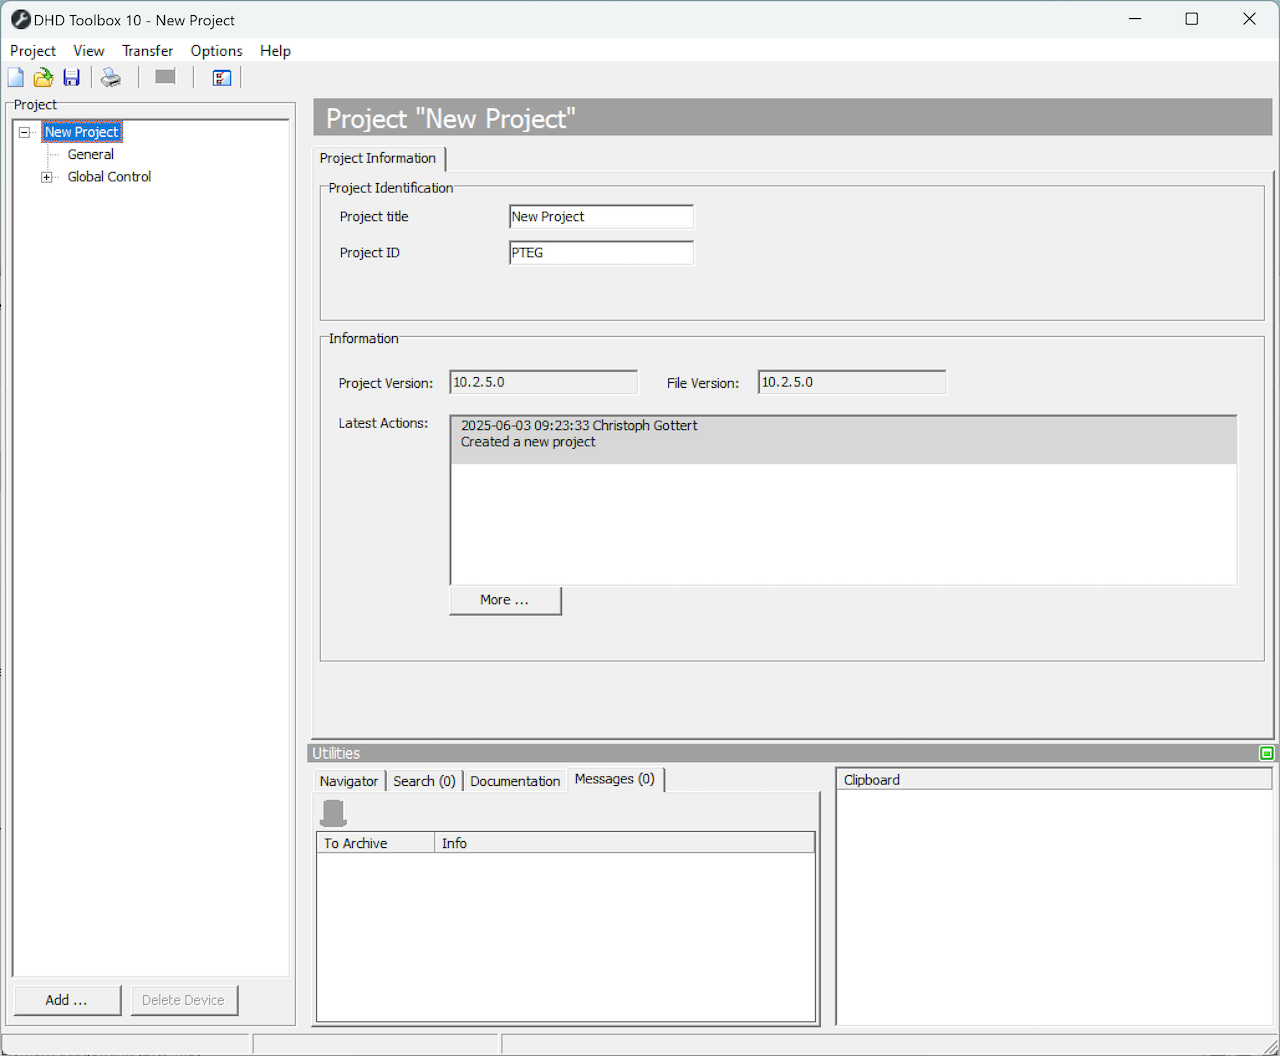The width and height of the screenshot is (1280, 1056).
Task: Open the print dialog with the printer icon
Action: (111, 77)
